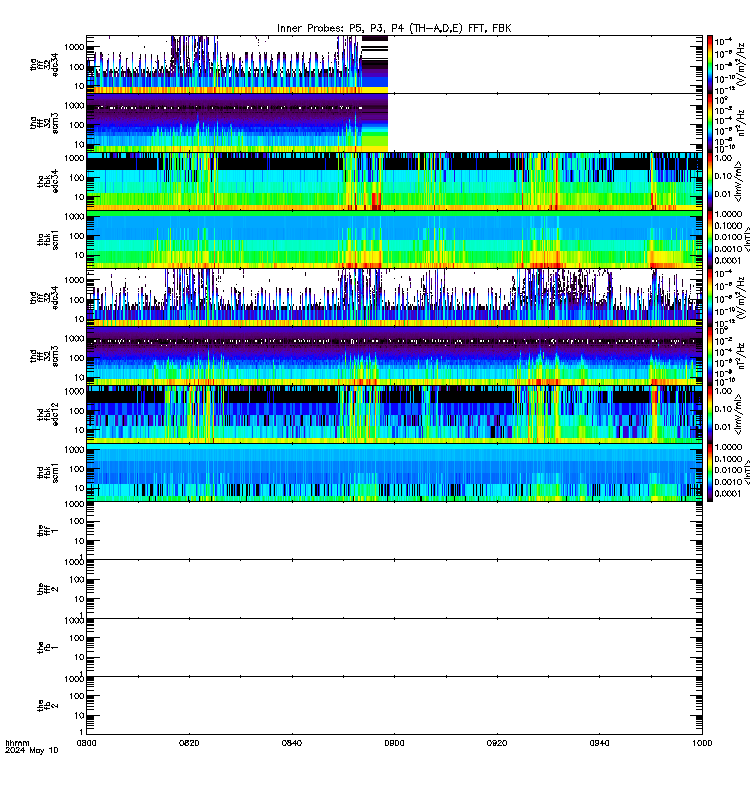
Task: Click the 0840 time axis label
Action: coord(292,743)
